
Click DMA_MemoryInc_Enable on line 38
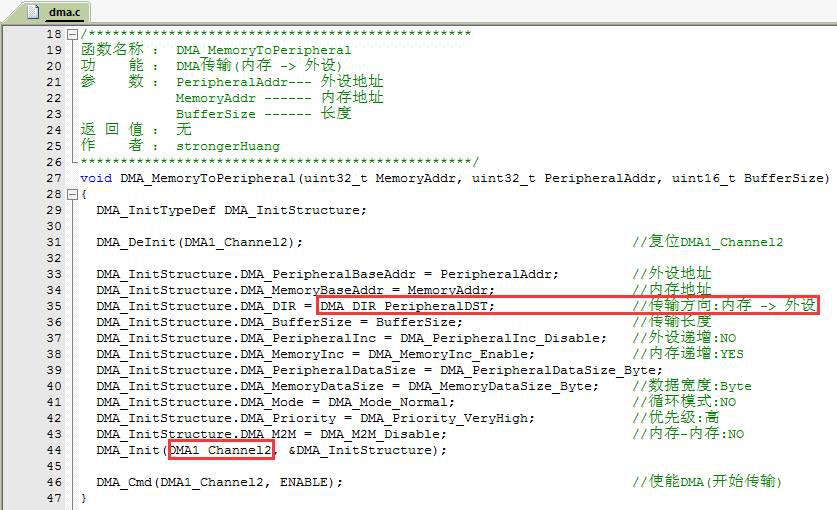click(x=451, y=354)
